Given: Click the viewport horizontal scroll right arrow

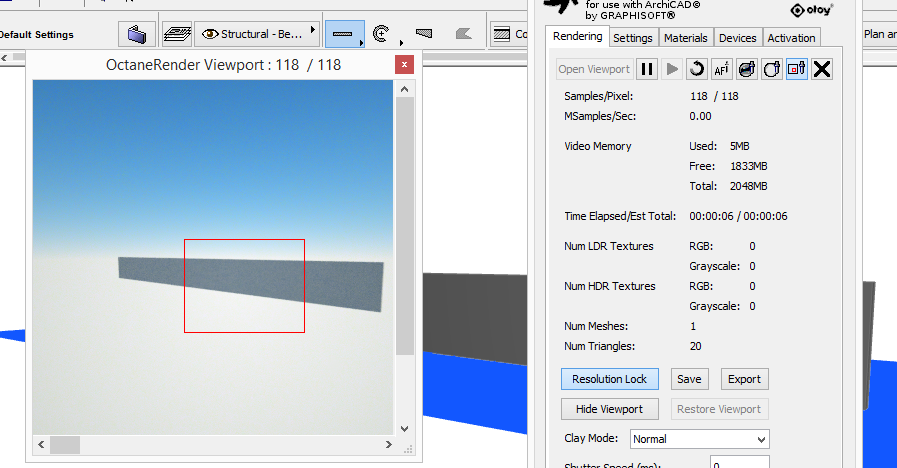Looking at the screenshot, I should 388,445.
